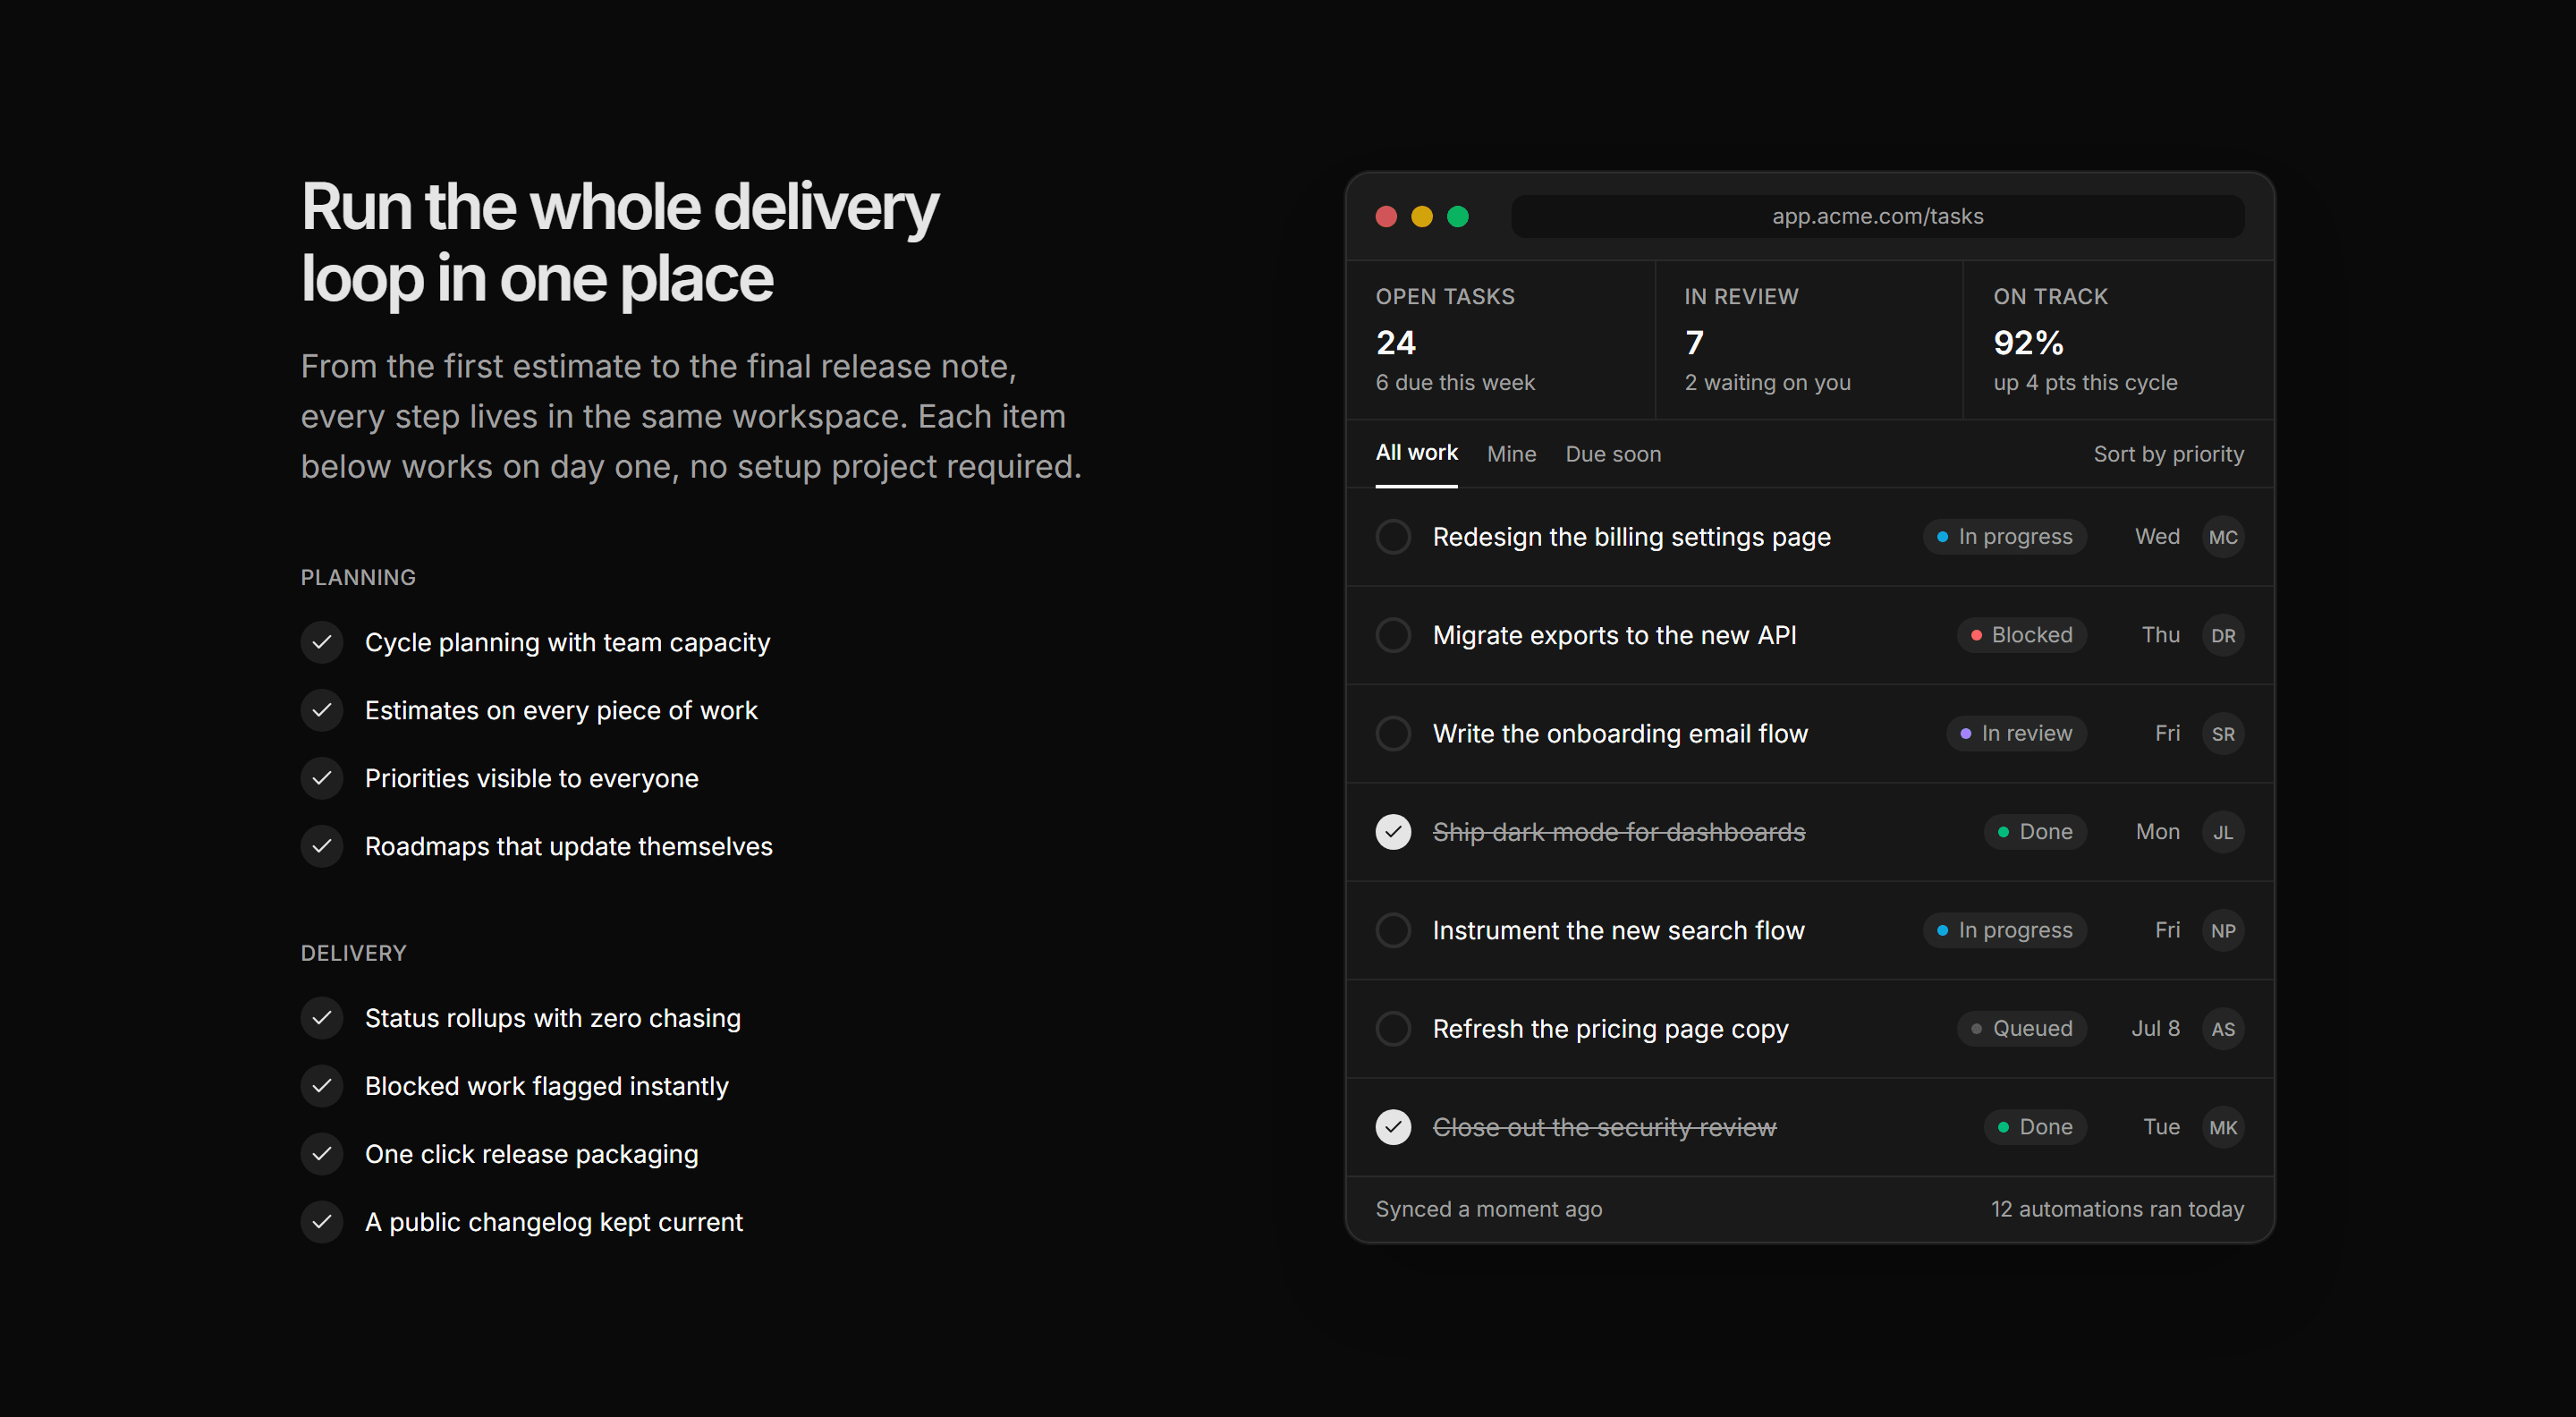Click the check icon beside A public changelog kept current
Viewport: 2576px width, 1417px height.
[x=322, y=1222]
